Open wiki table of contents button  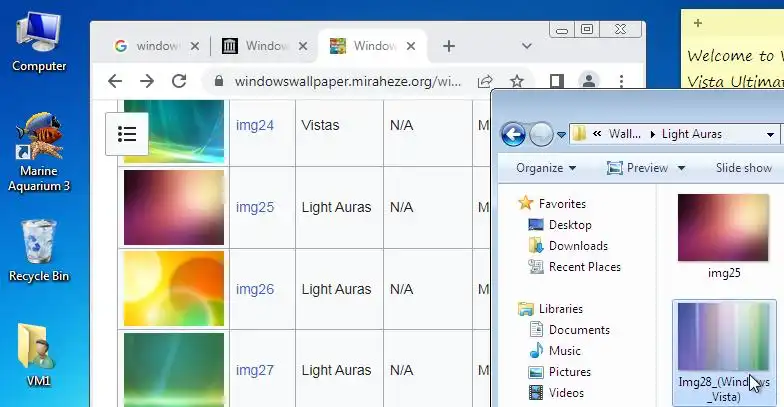(x=127, y=134)
